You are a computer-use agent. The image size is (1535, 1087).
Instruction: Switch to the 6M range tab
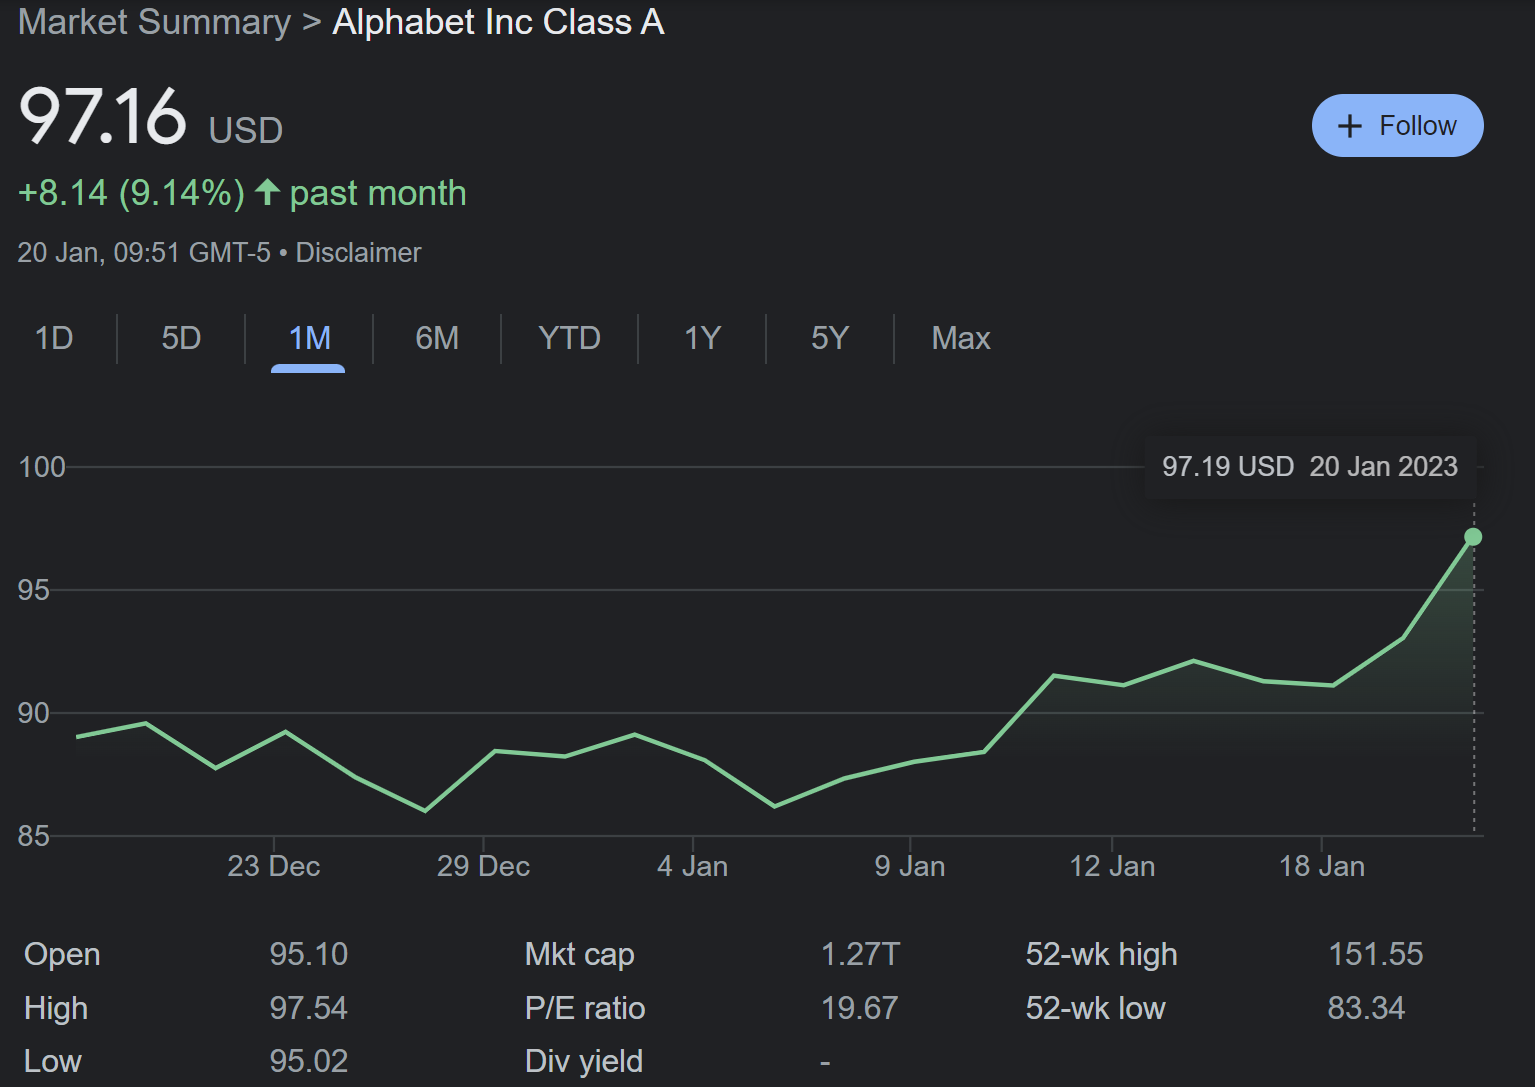point(437,338)
